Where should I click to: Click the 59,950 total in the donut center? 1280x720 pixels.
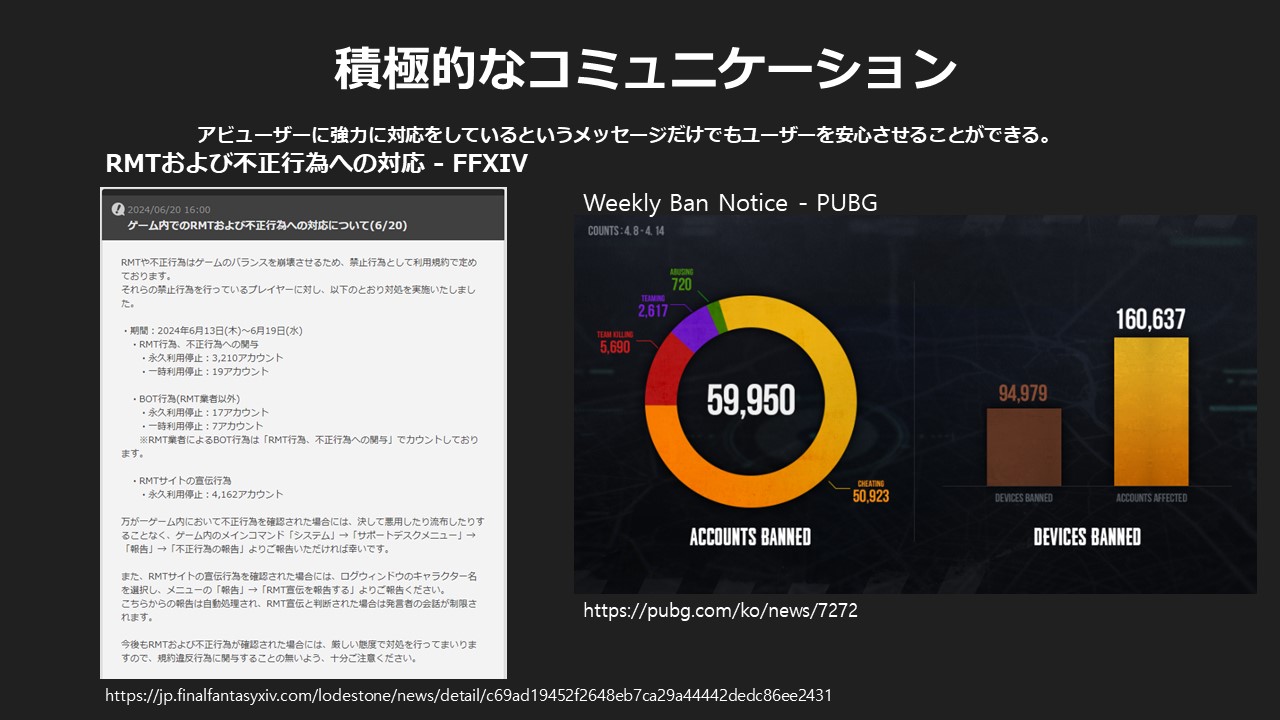click(751, 401)
